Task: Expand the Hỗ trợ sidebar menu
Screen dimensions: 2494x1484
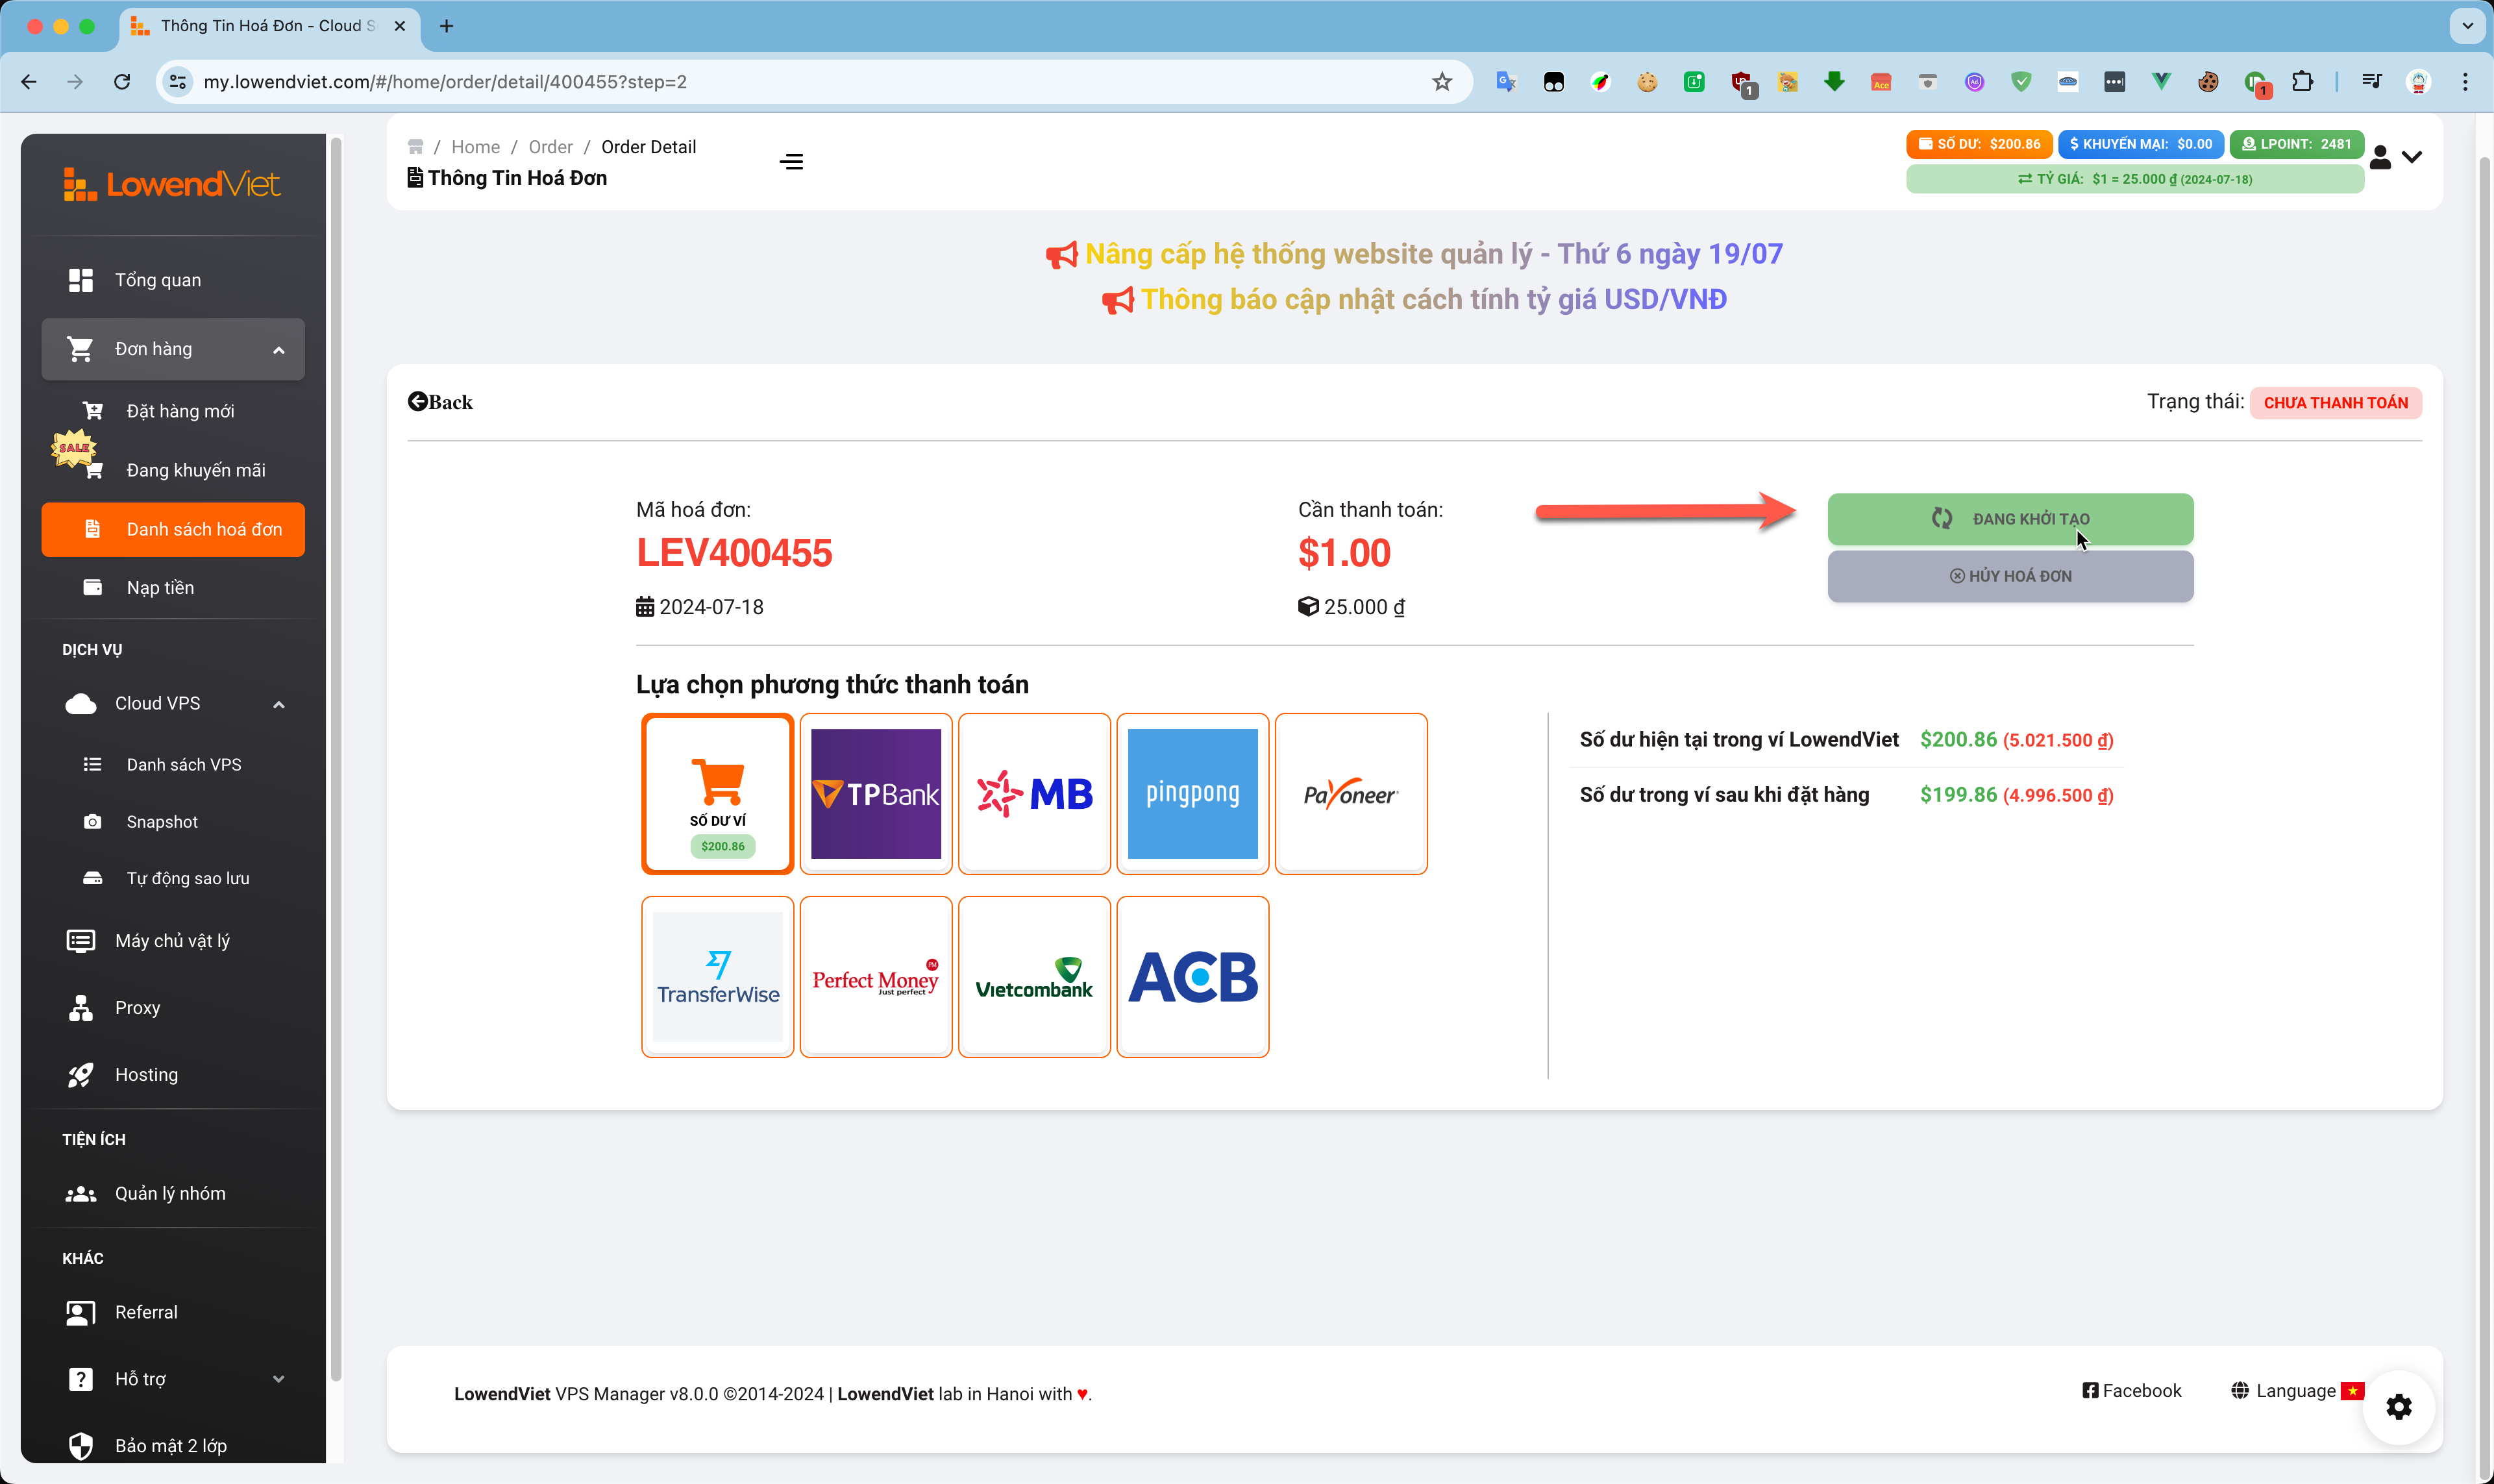Action: click(x=279, y=1379)
